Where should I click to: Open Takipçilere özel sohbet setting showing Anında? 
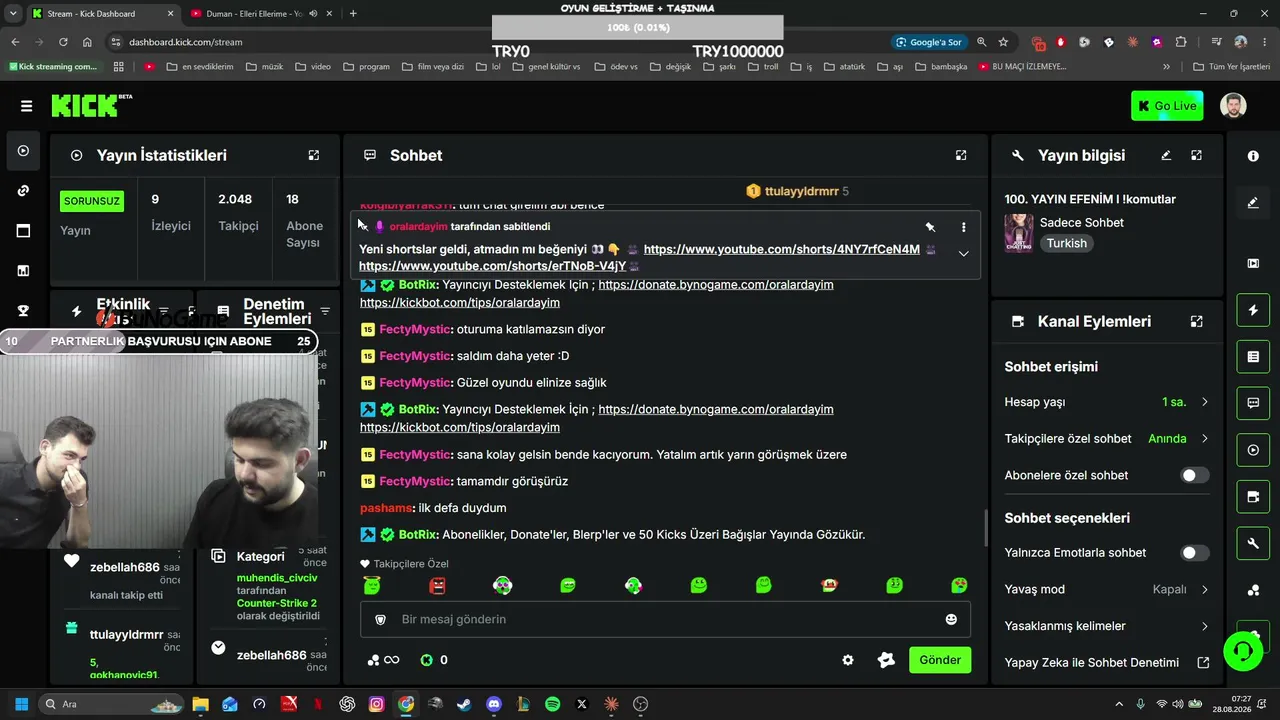(1107, 438)
